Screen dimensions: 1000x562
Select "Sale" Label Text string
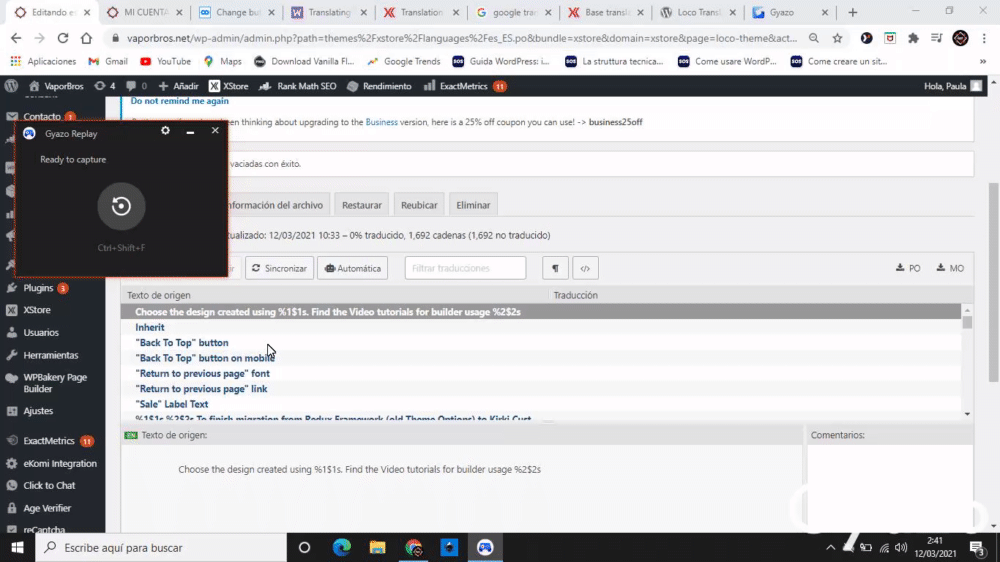541,404
